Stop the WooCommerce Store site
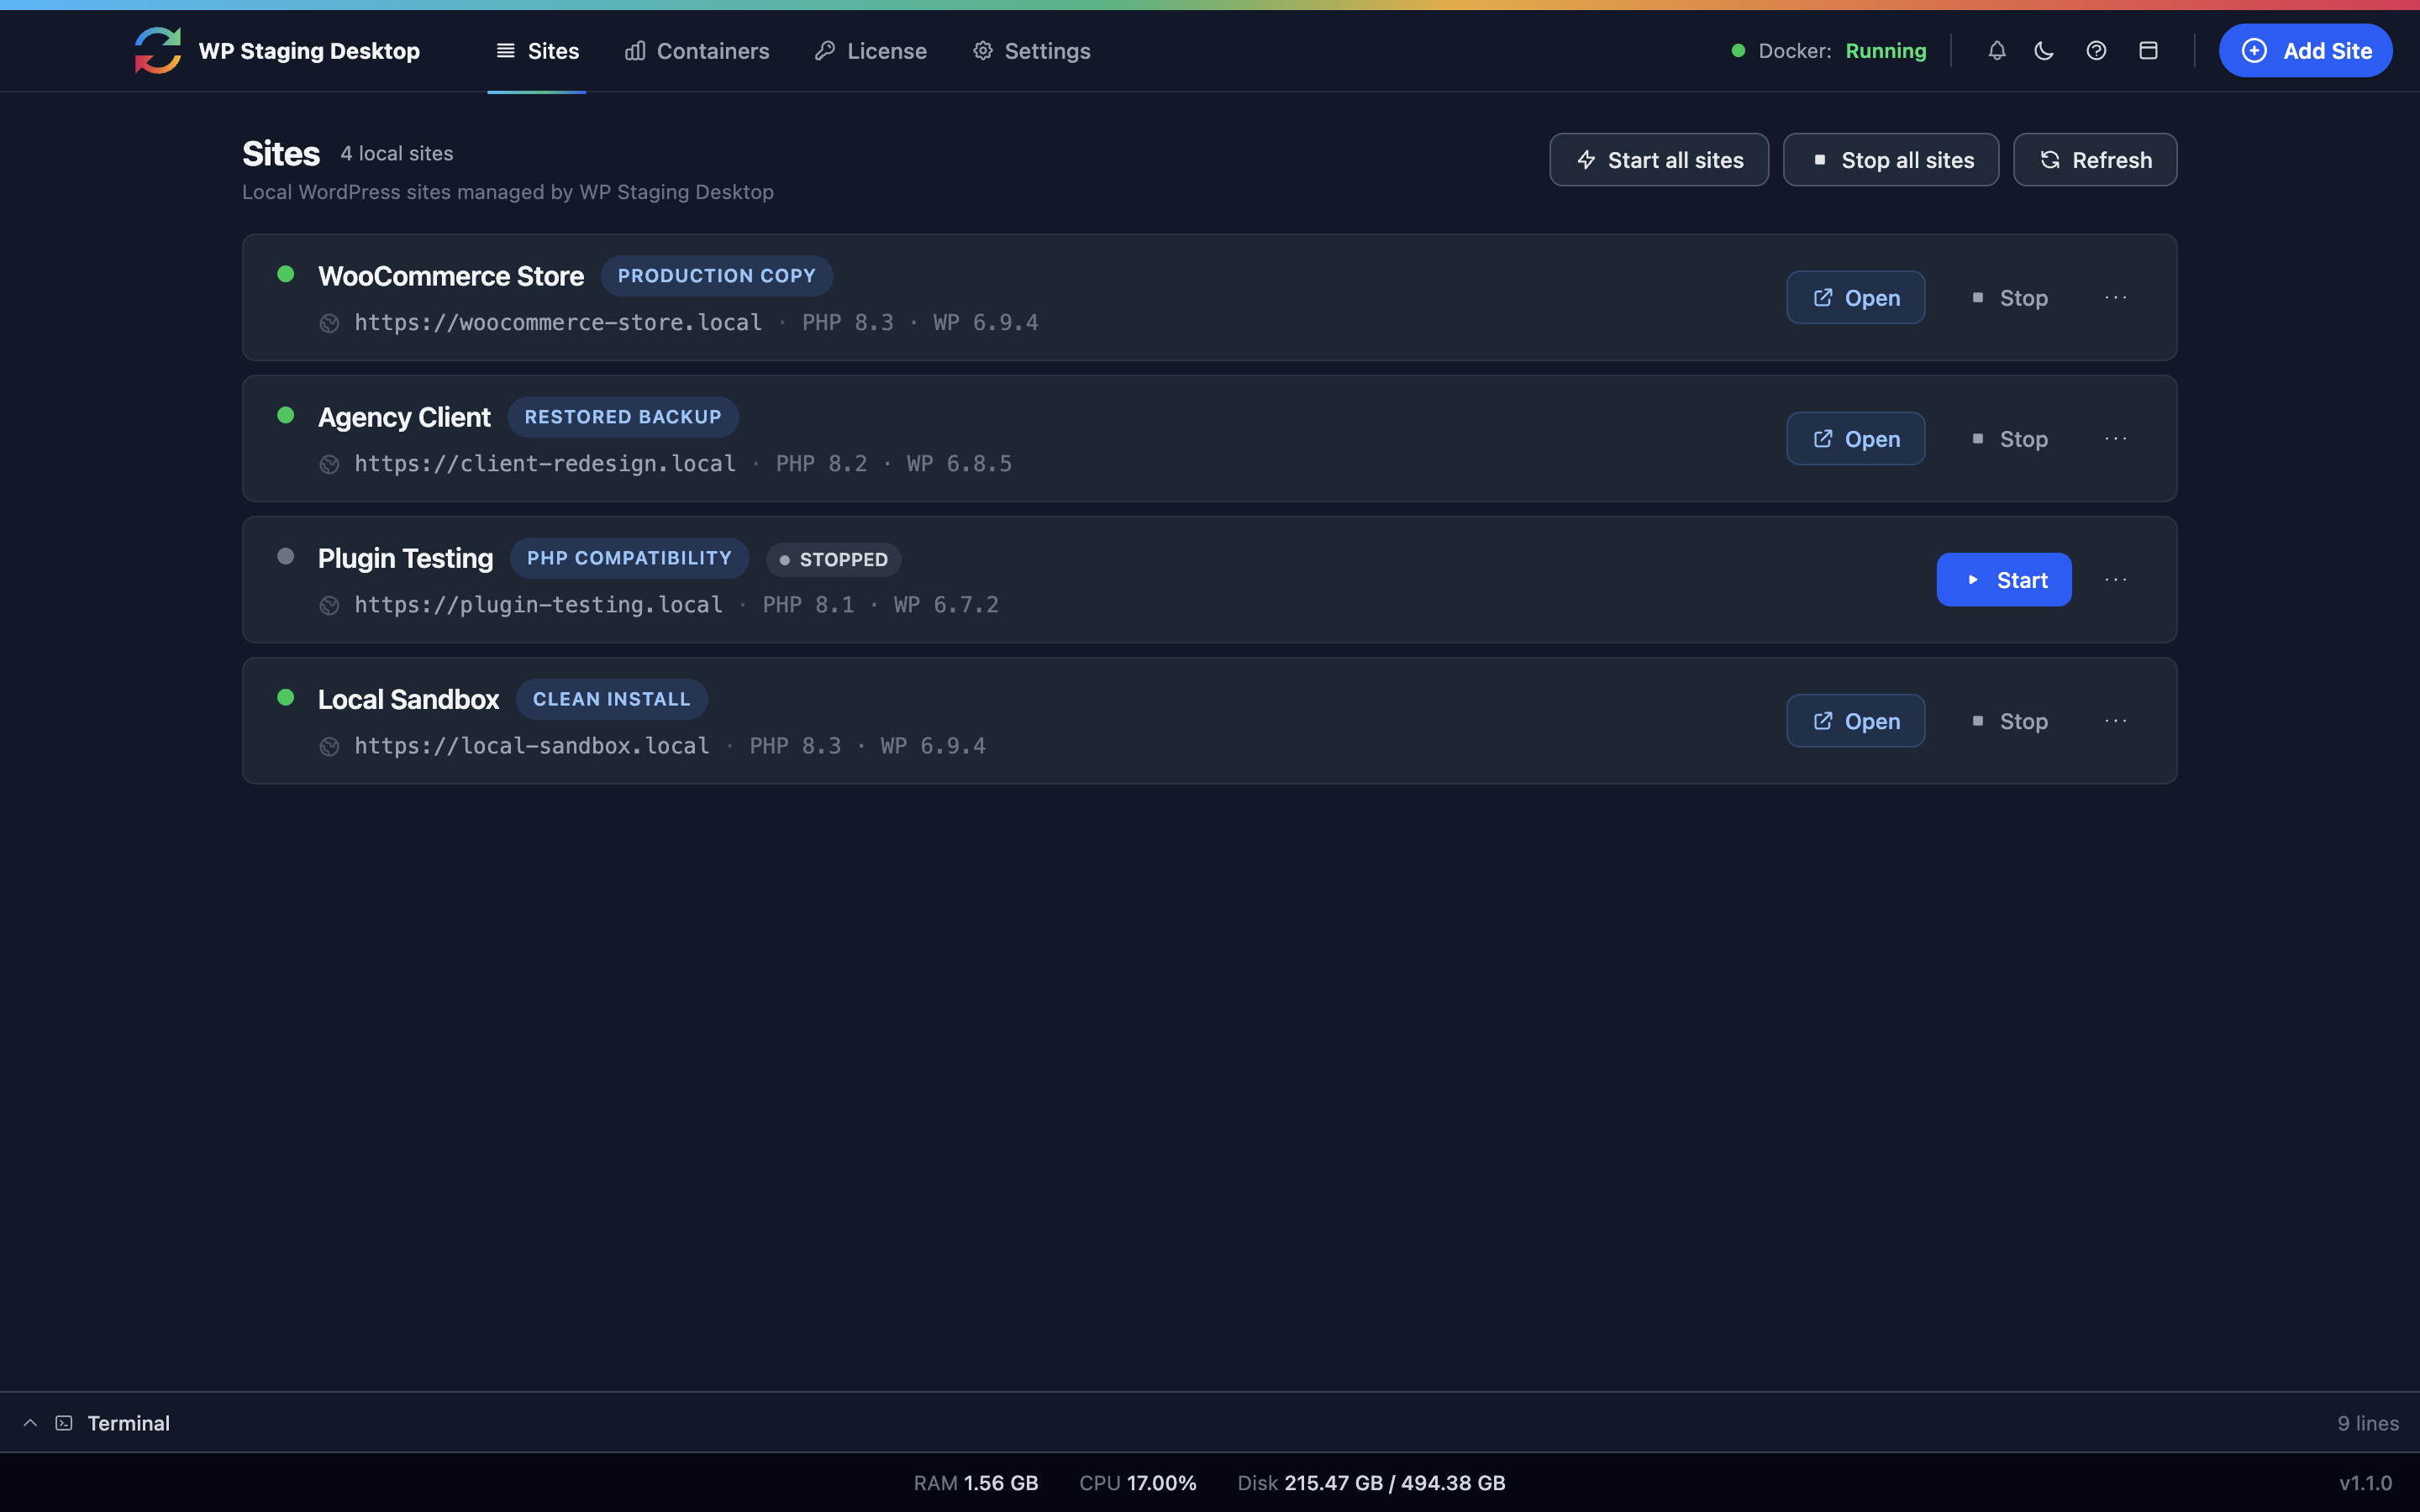This screenshot has height=1512, width=2420. coord(2009,297)
